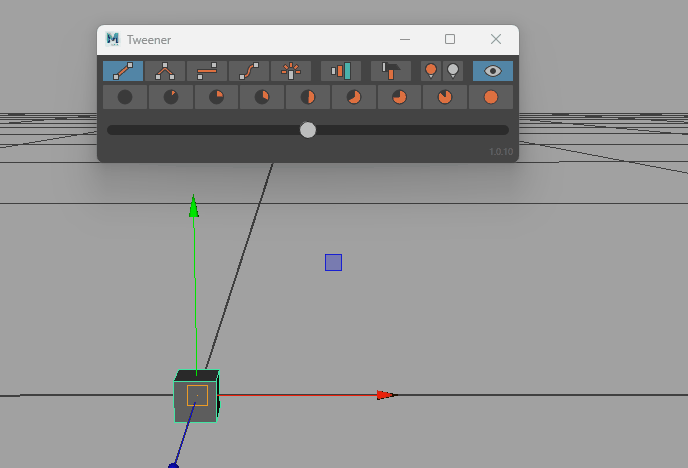The image size is (688, 468).
Task: Select the Towards neighbors tween mode icon
Action: [165, 71]
